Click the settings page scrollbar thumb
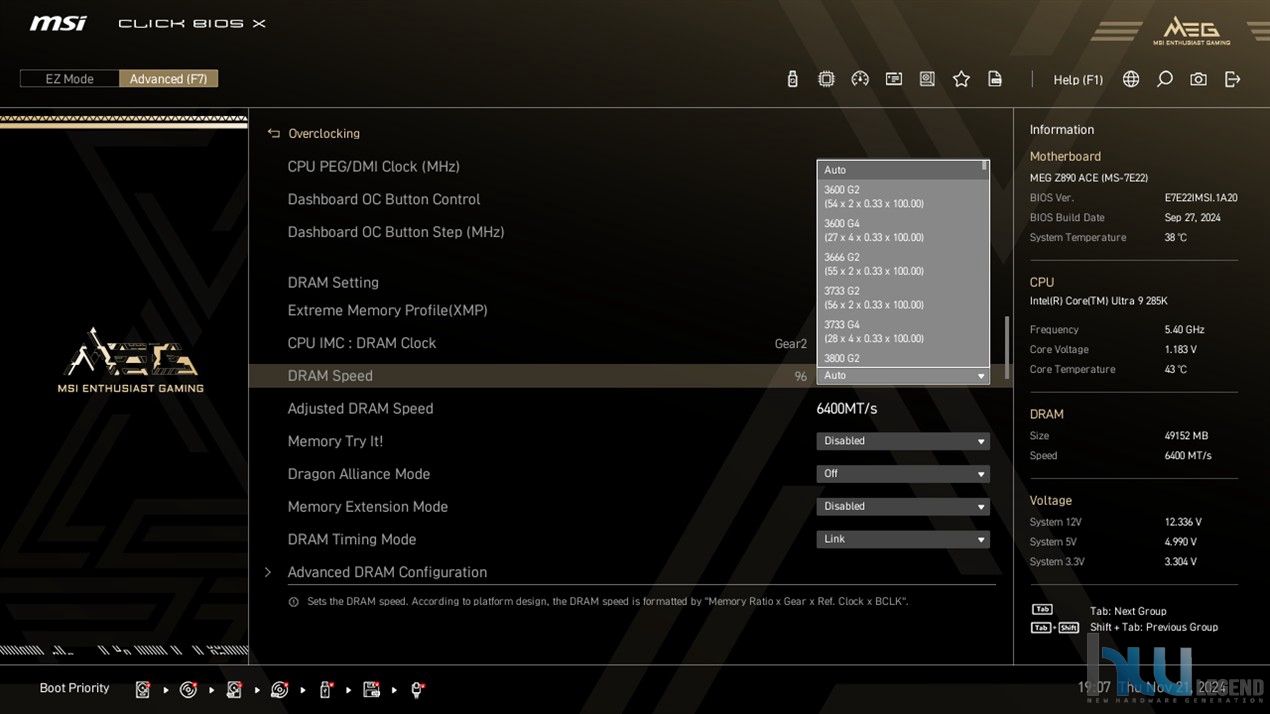This screenshot has width=1270, height=714. [1007, 348]
